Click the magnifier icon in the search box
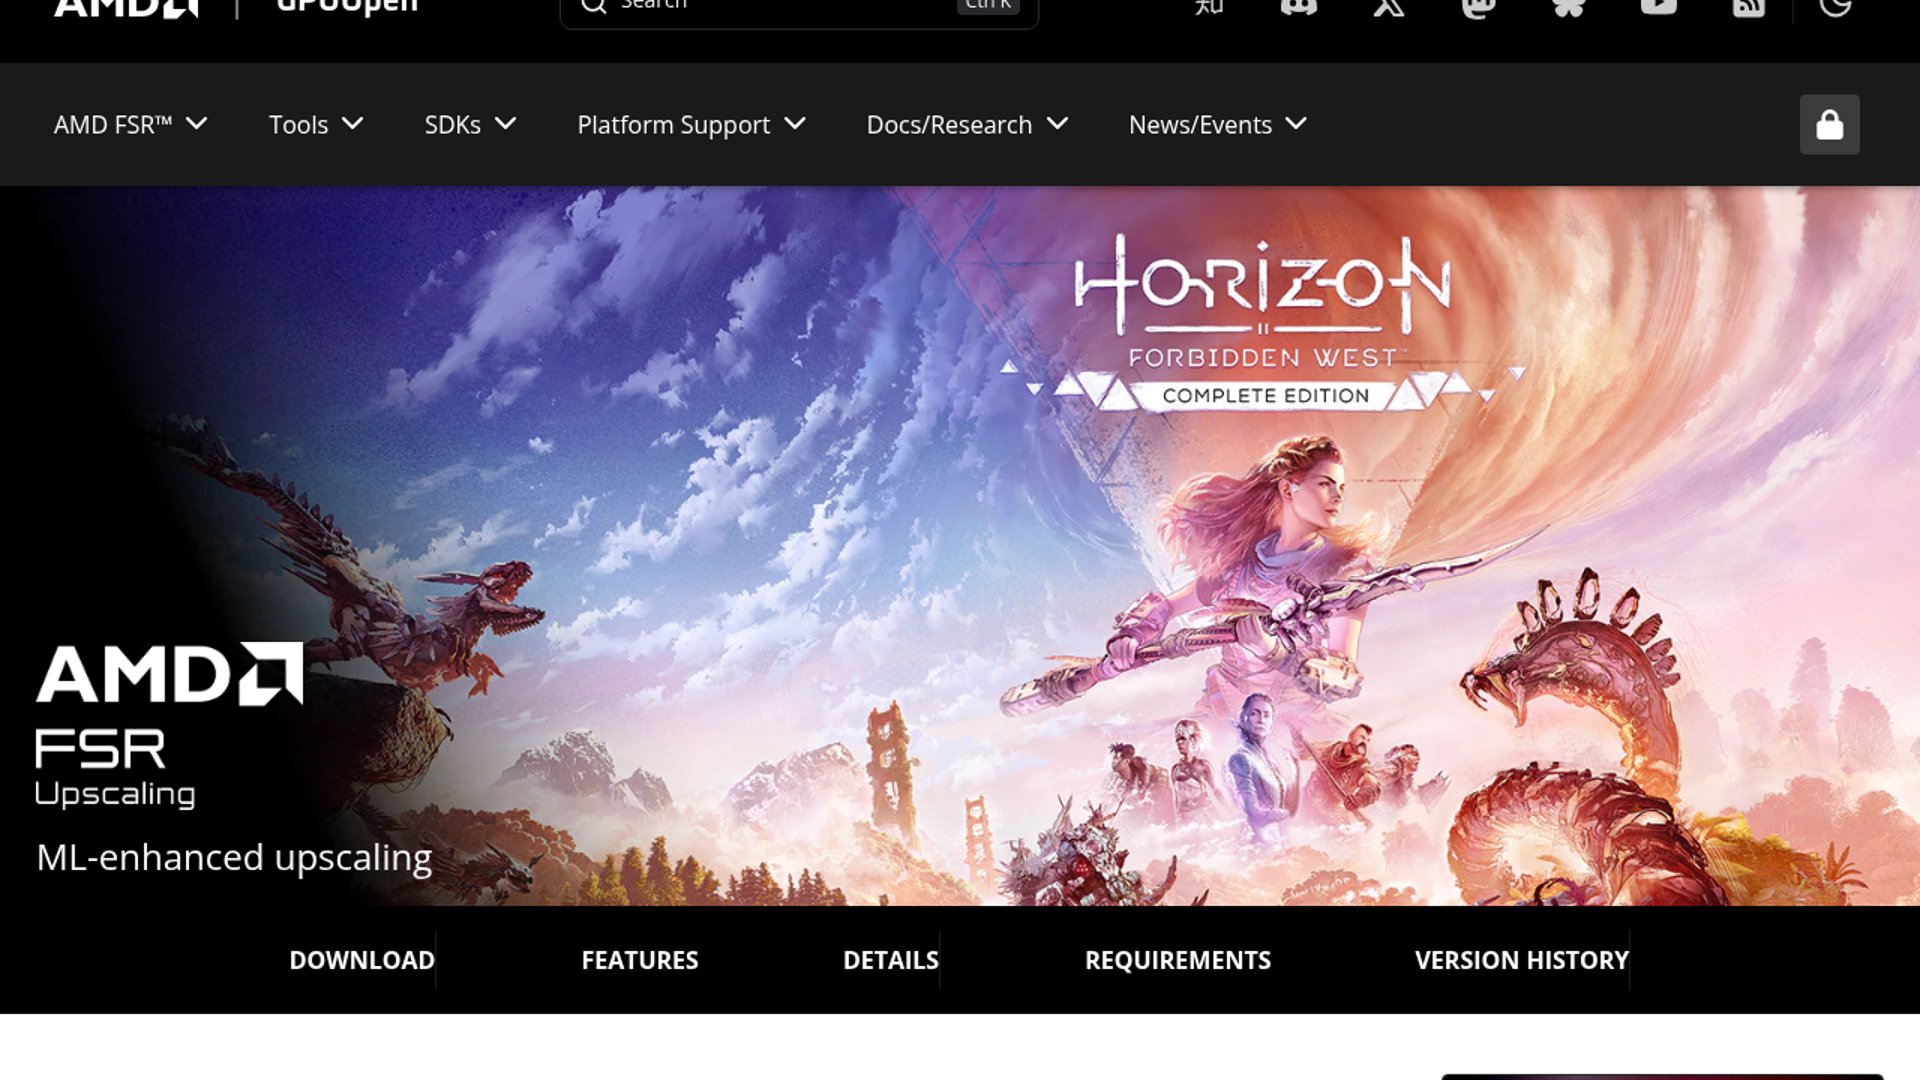 tap(594, 5)
